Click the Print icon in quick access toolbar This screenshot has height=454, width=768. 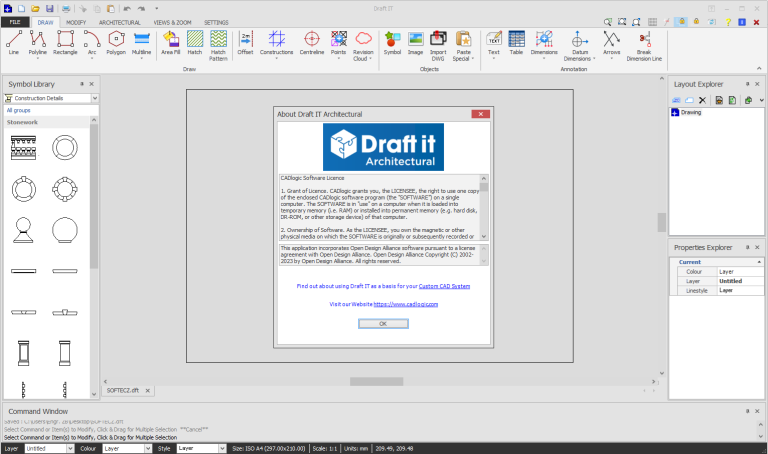(x=66, y=8)
